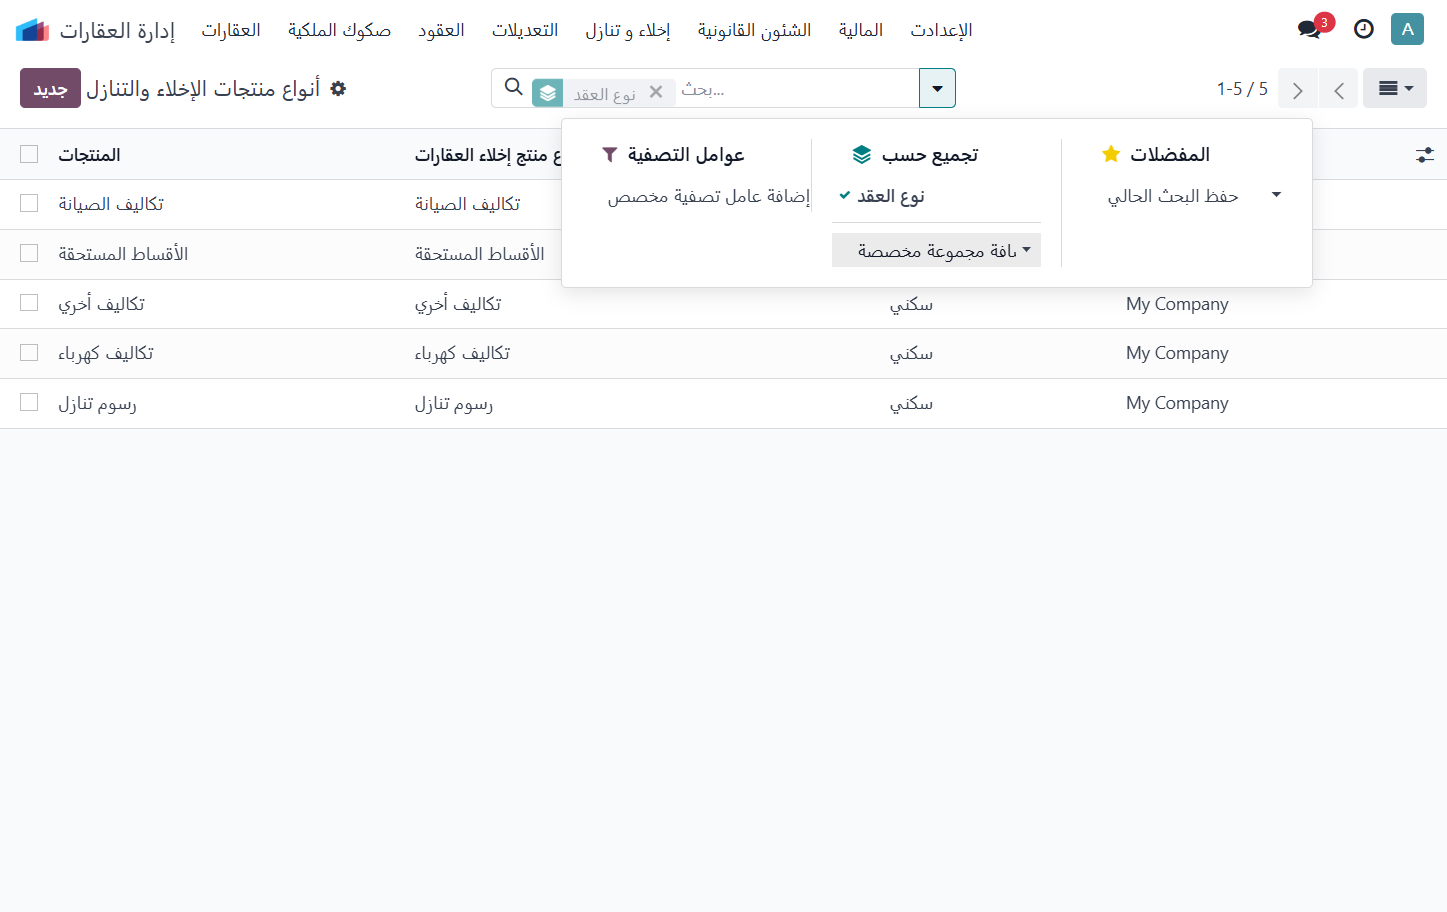
Task: Select the تكاليف الصيانة row checkbox
Action: coord(29,203)
